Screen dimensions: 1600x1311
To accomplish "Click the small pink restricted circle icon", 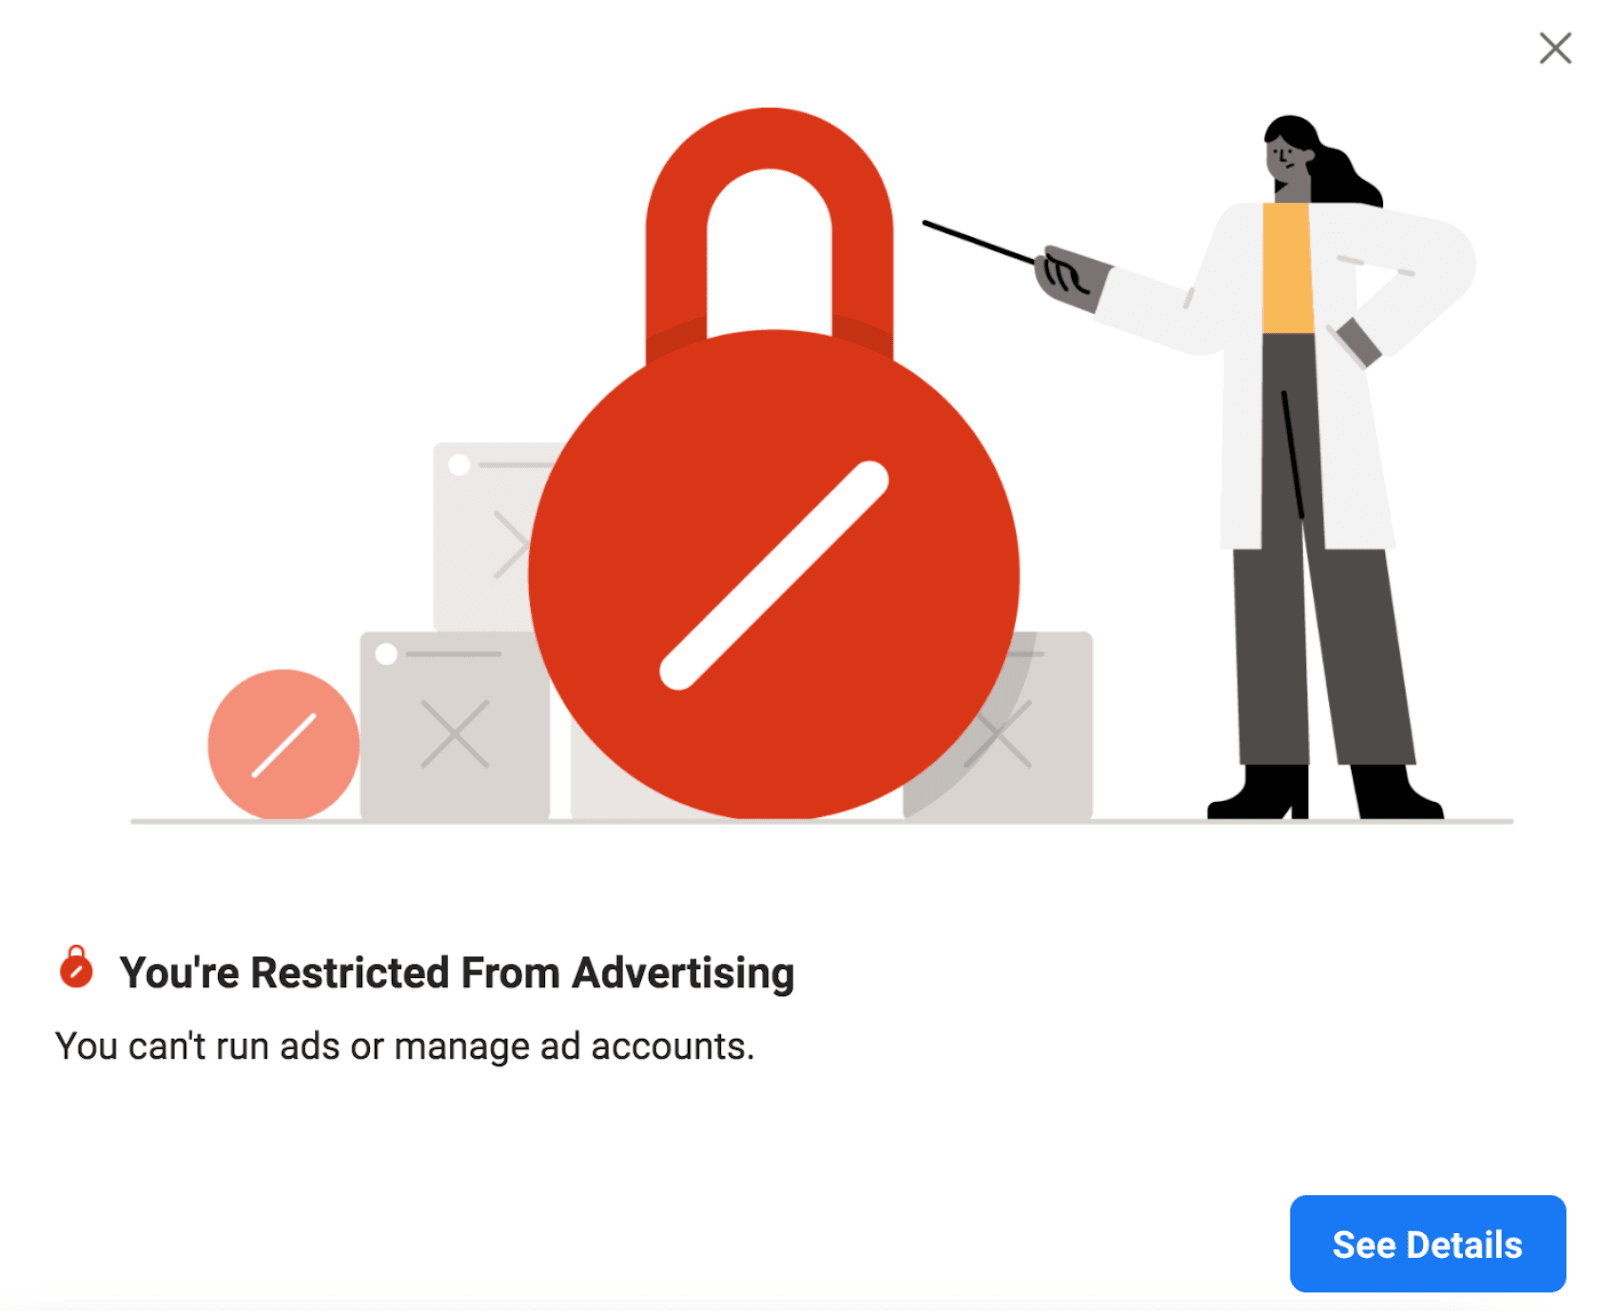I will tap(283, 744).
